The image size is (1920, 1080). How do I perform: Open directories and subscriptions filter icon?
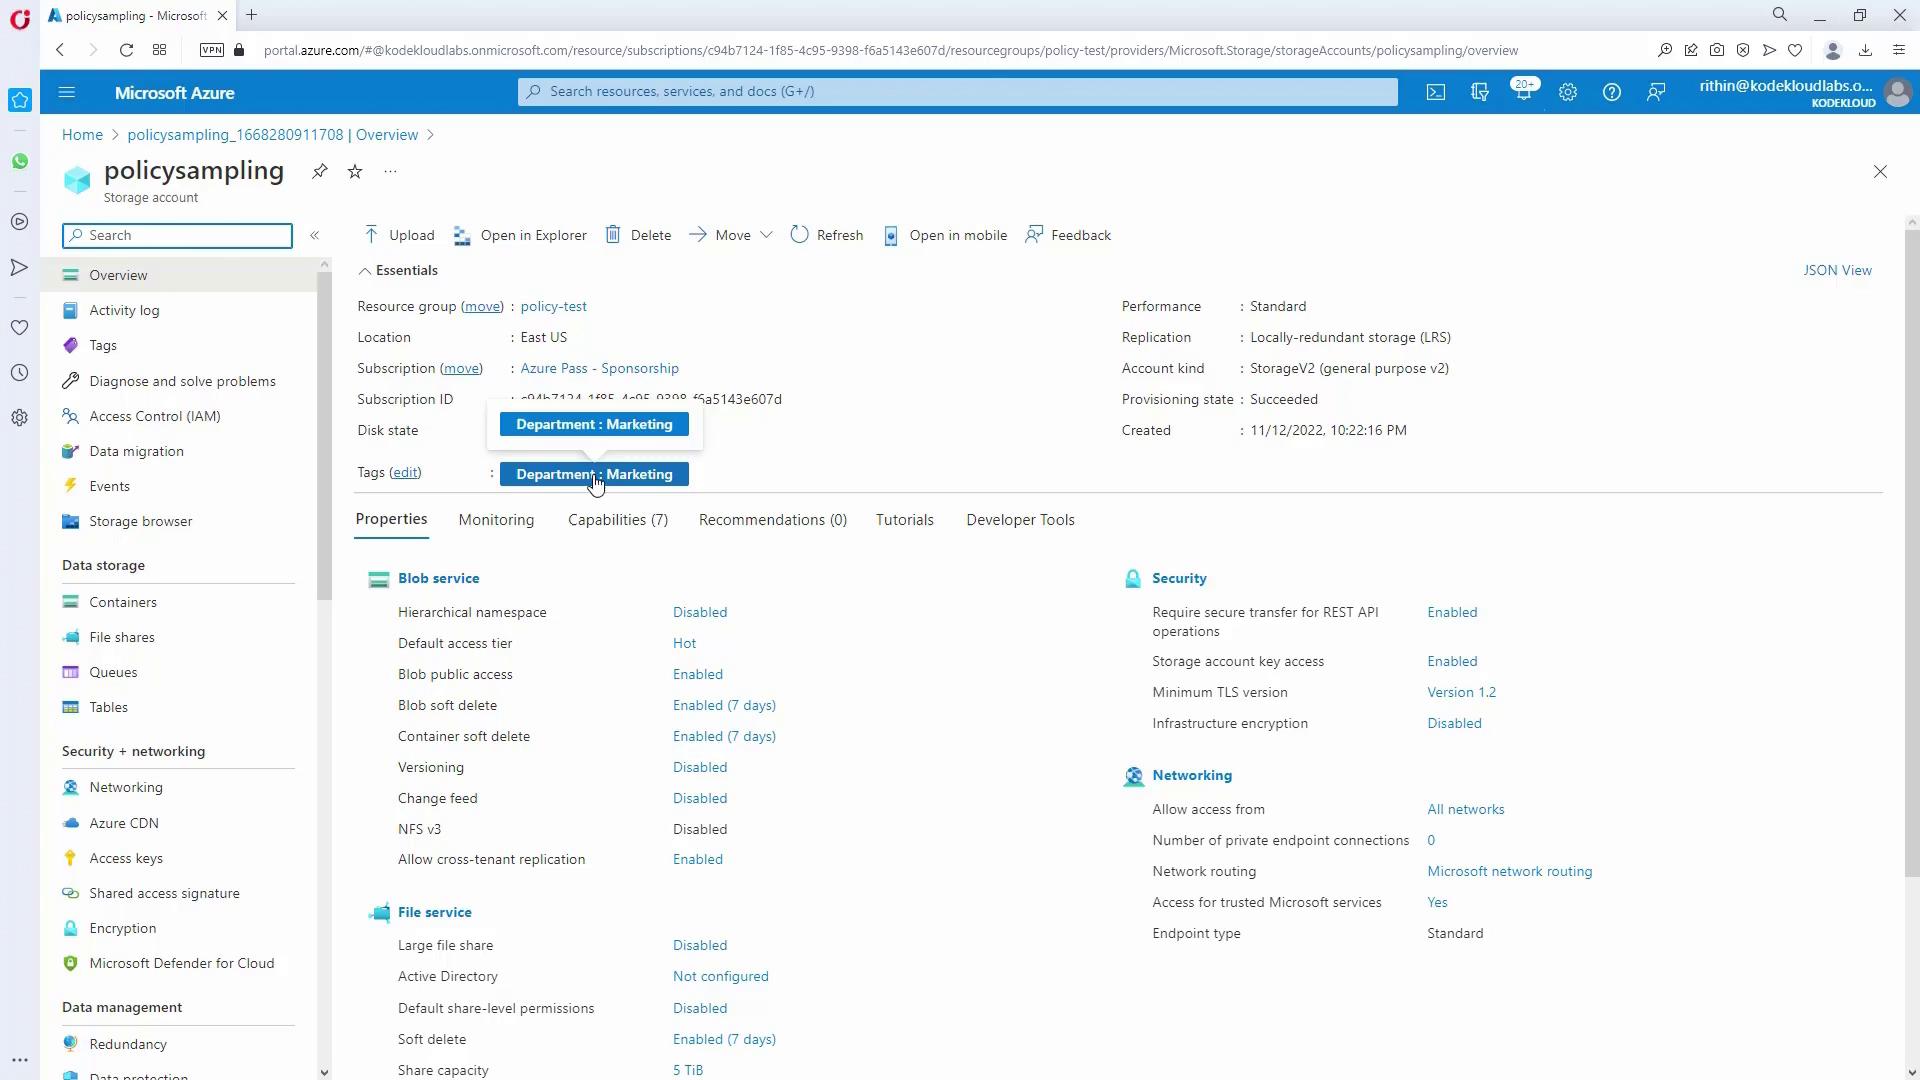(1480, 92)
